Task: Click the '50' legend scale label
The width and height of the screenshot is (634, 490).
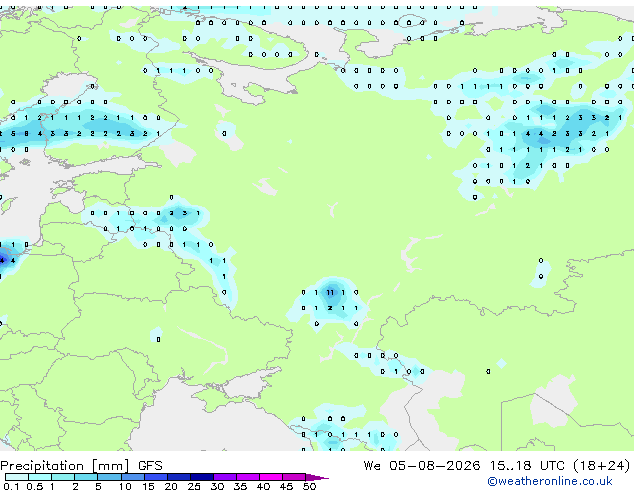Action: coord(310,486)
